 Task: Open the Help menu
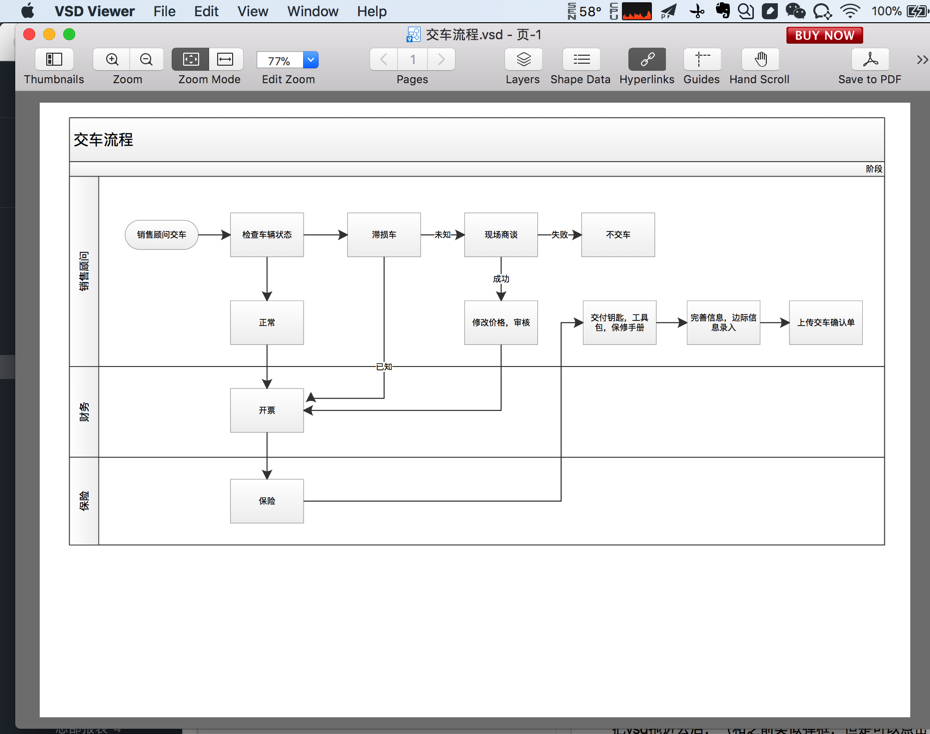coord(372,11)
